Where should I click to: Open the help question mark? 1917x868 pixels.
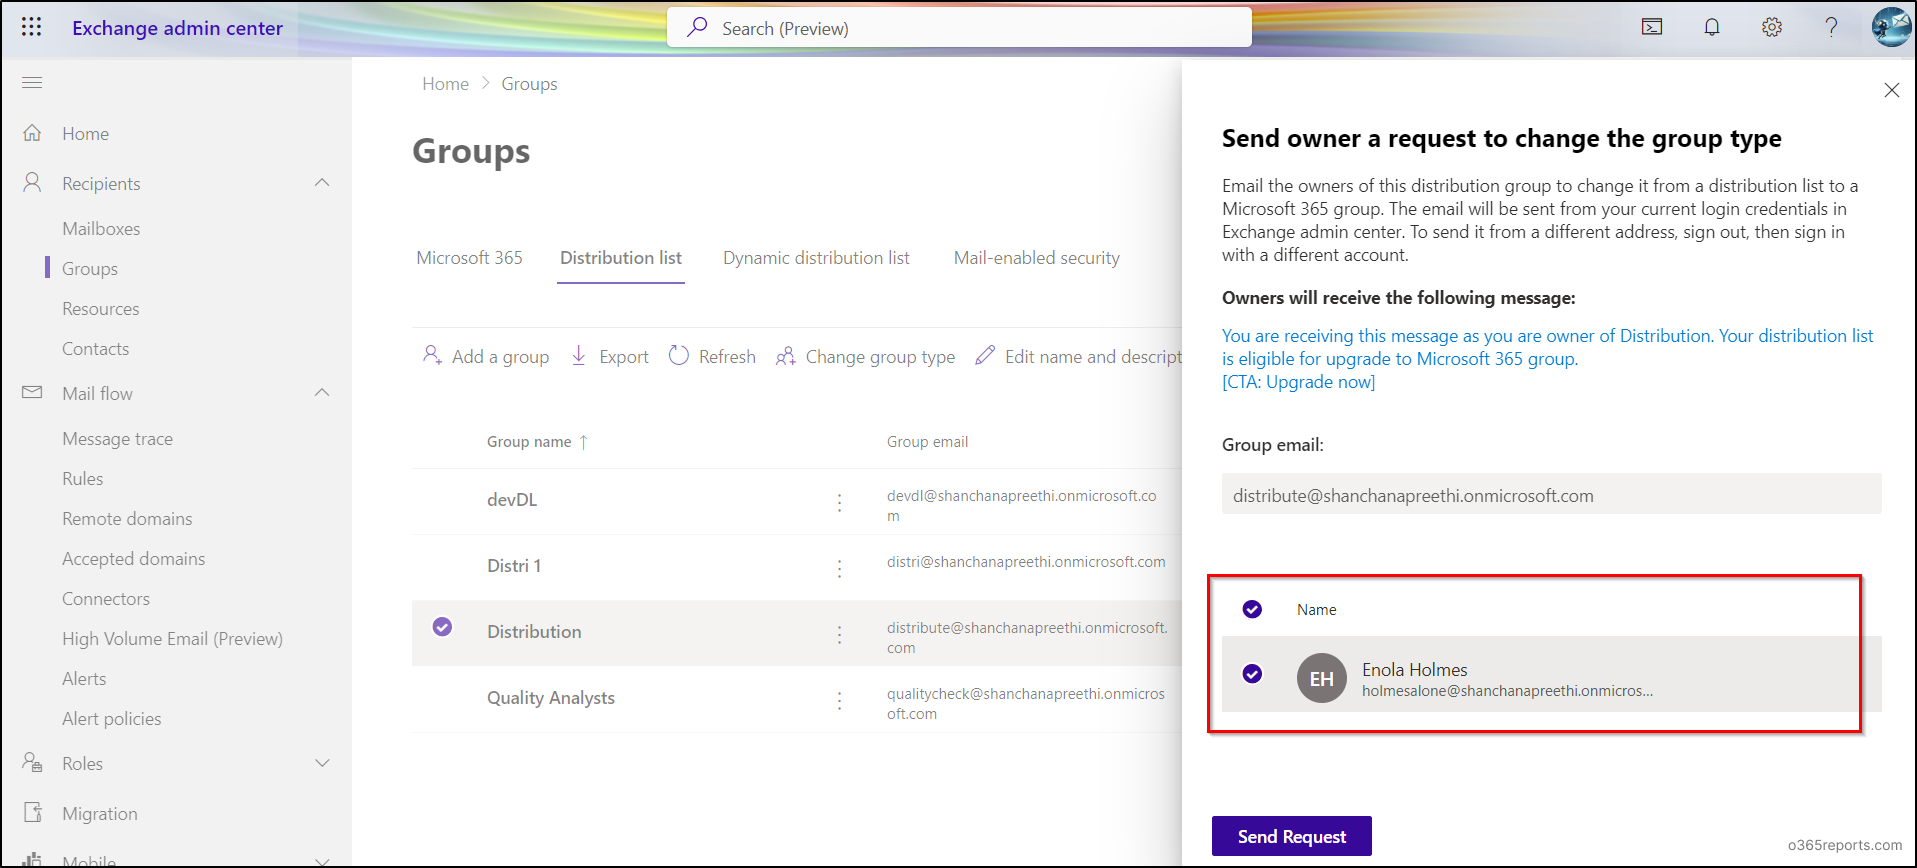1831,27
